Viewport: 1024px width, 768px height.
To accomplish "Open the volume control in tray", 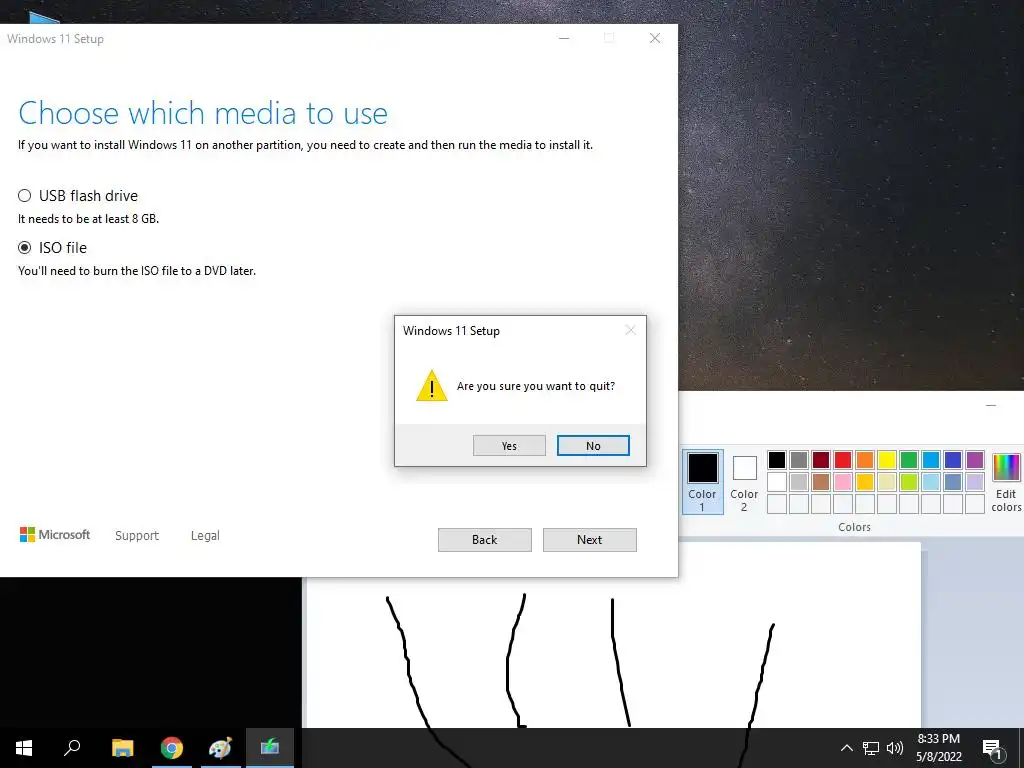I will point(895,748).
